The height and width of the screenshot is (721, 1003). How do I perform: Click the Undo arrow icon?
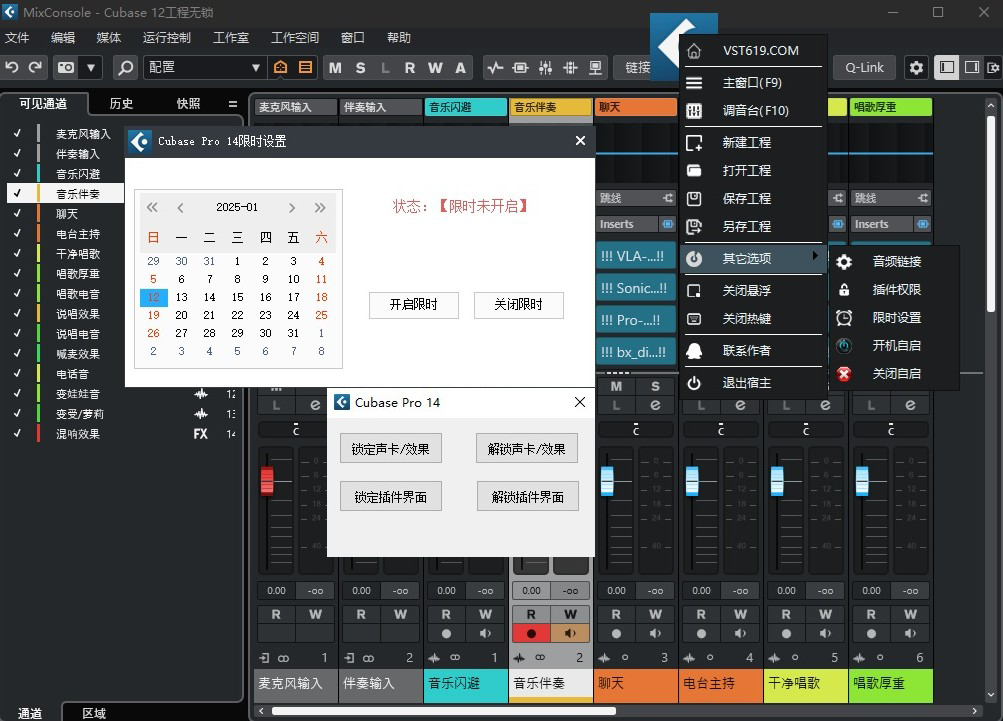(11, 67)
